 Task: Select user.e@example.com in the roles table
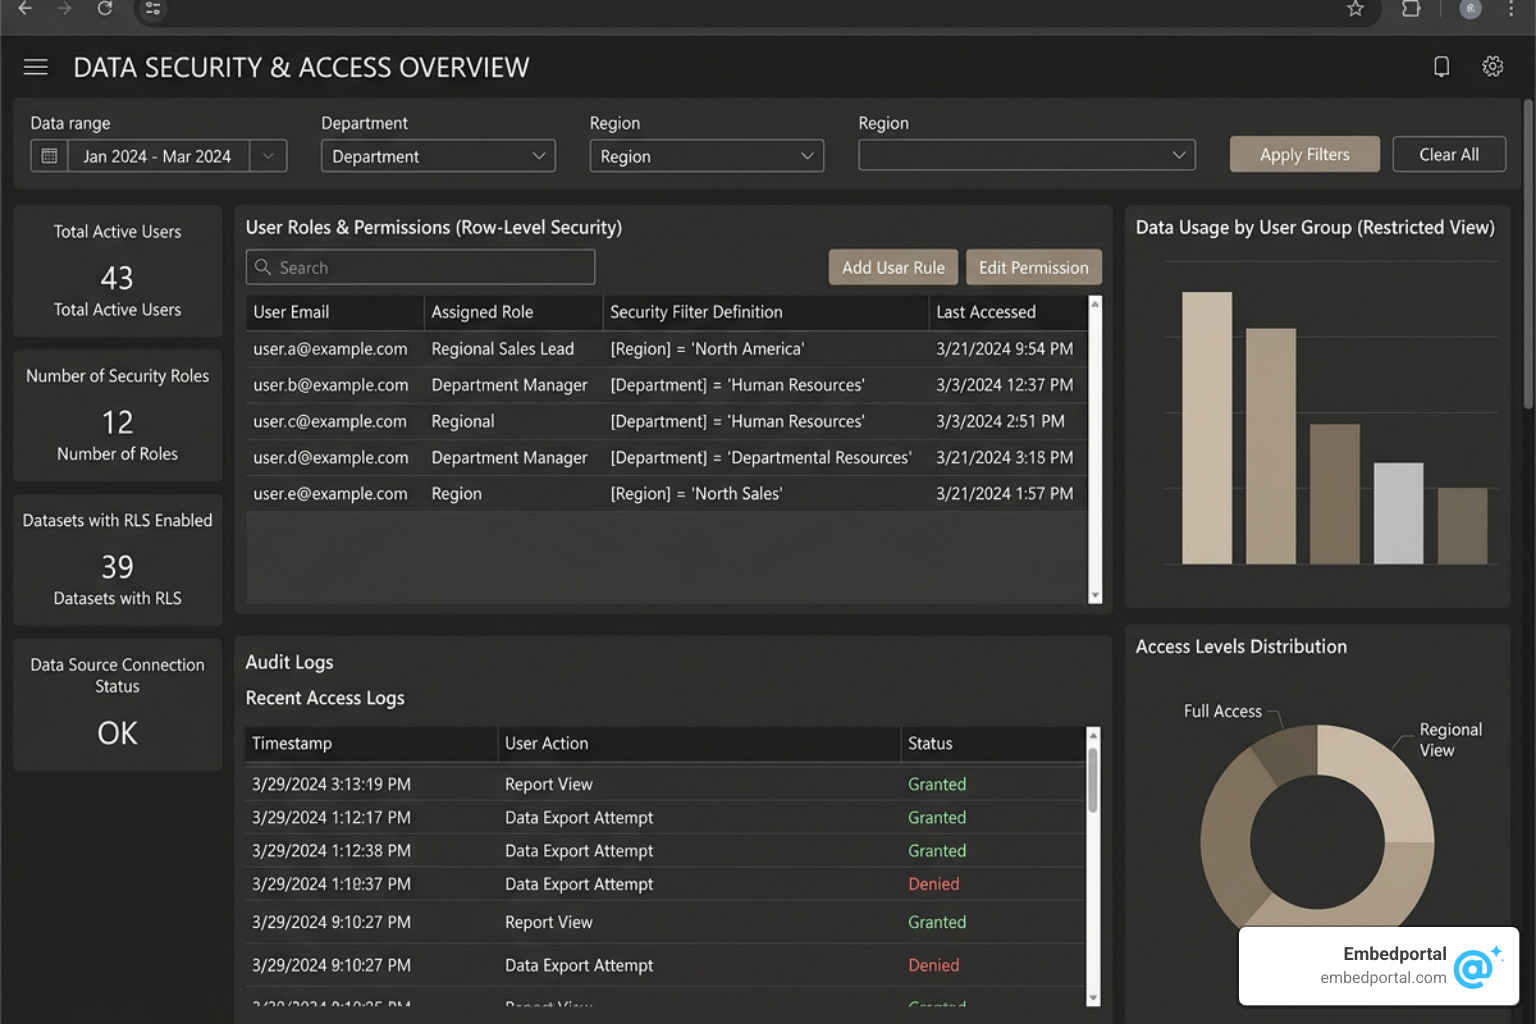point(330,493)
